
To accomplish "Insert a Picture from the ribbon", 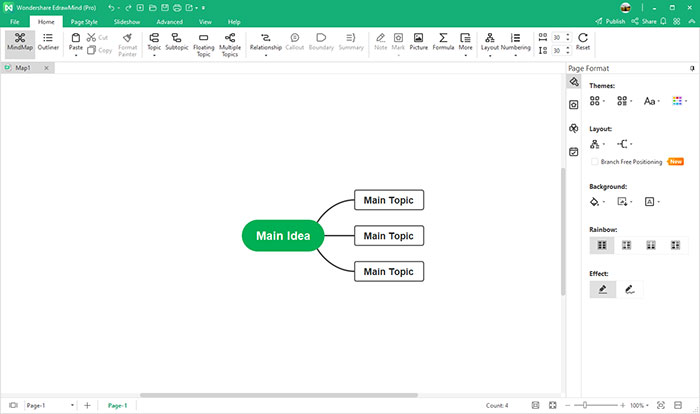I will [x=418, y=41].
